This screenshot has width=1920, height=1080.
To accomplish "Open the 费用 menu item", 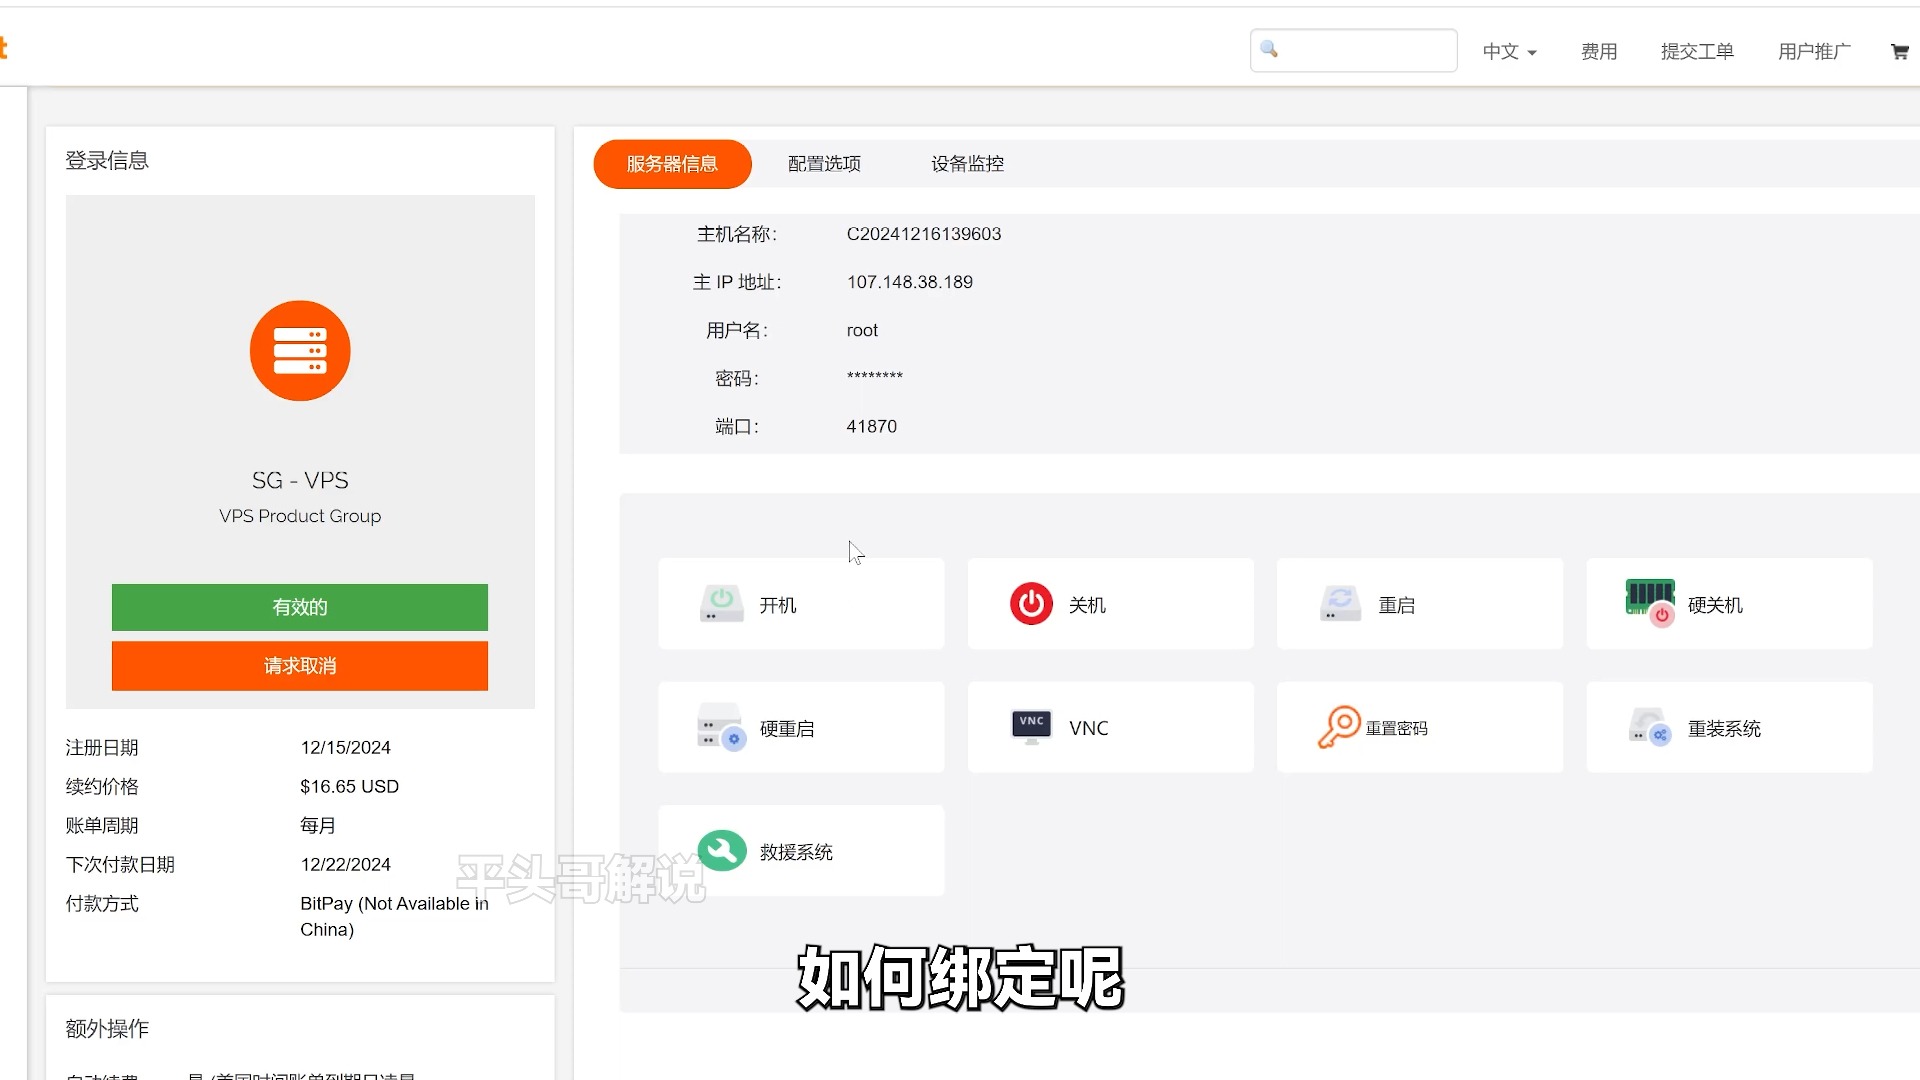I will (1599, 52).
